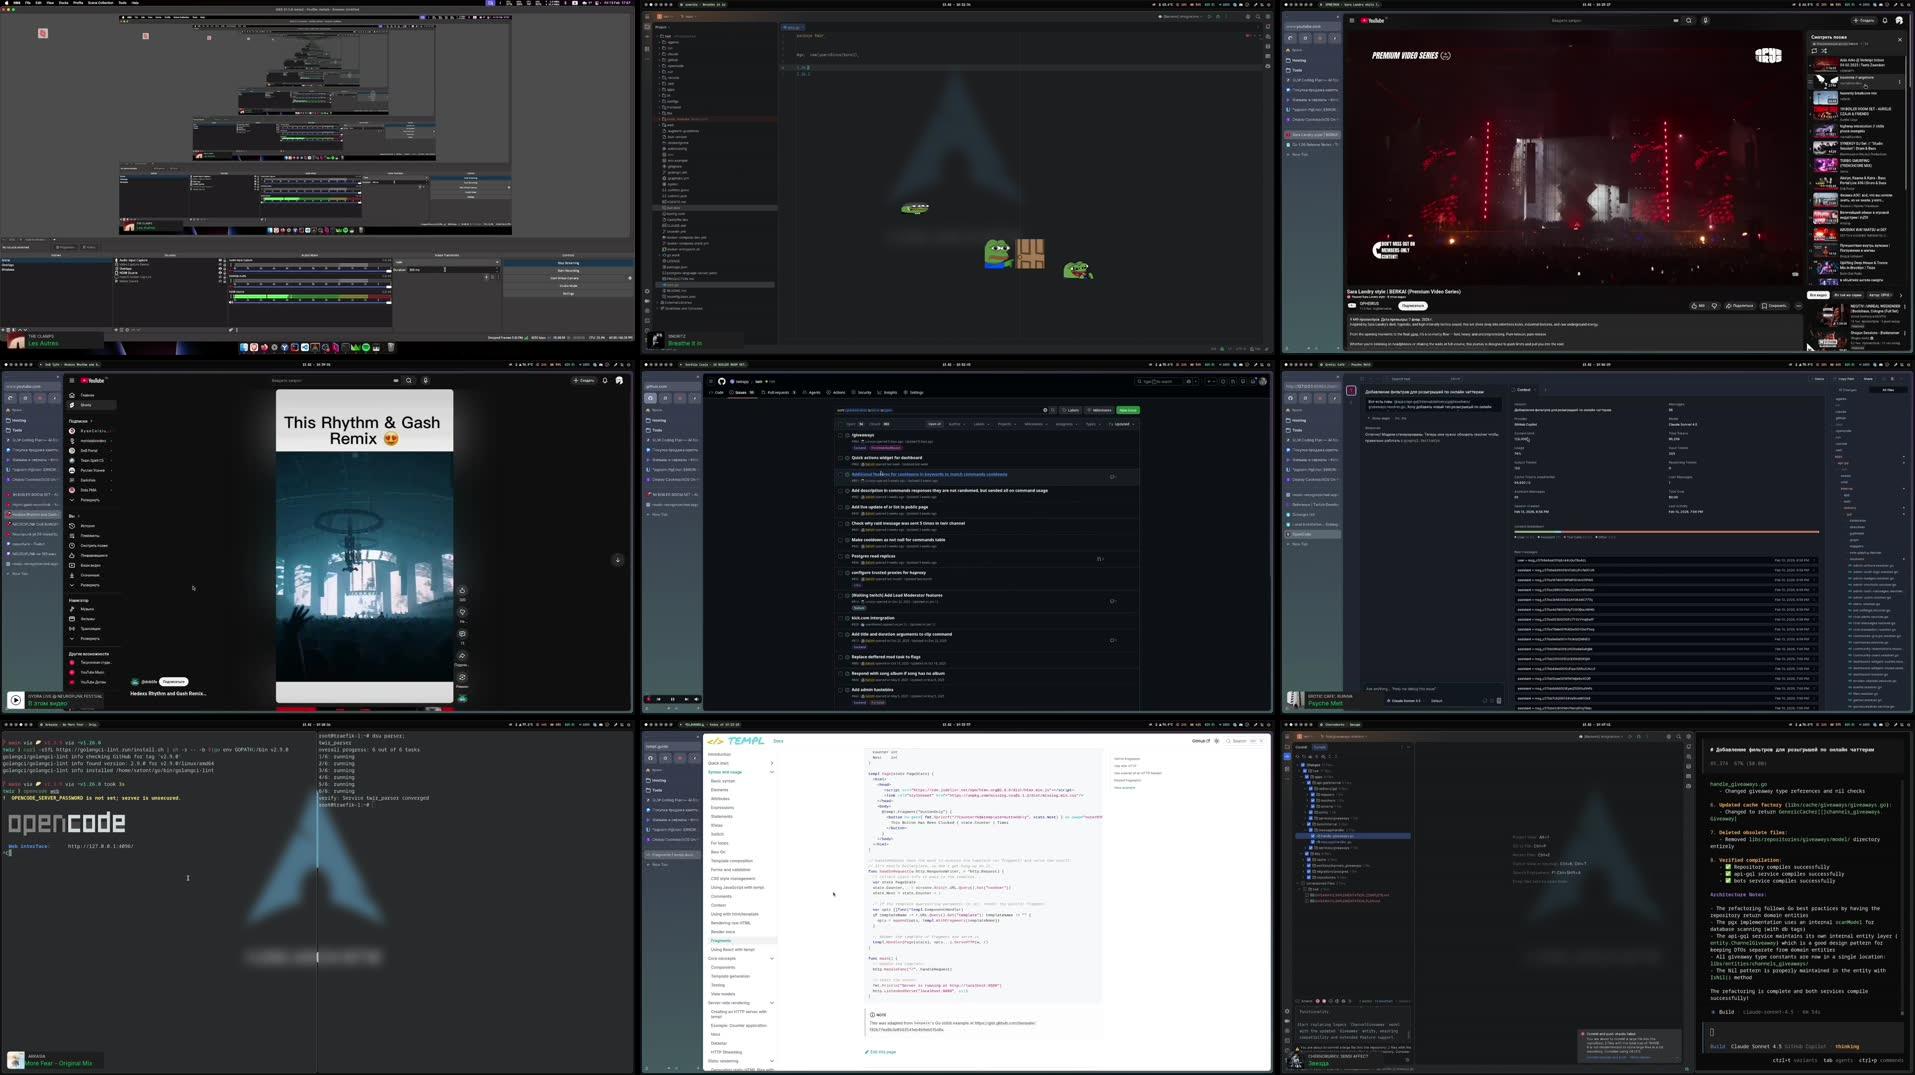Collapse the Syntax and usage section in TEMPL sidebar
The width and height of the screenshot is (1915, 1075).
coord(770,772)
